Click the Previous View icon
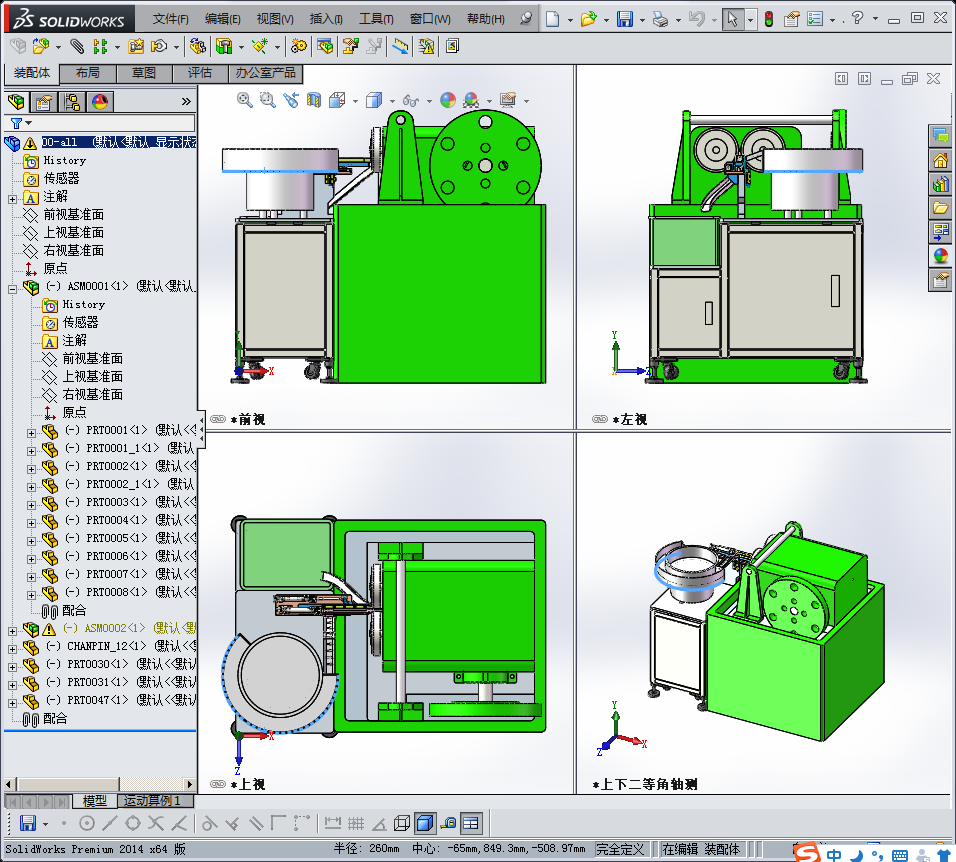The width and height of the screenshot is (956, 862). point(291,100)
